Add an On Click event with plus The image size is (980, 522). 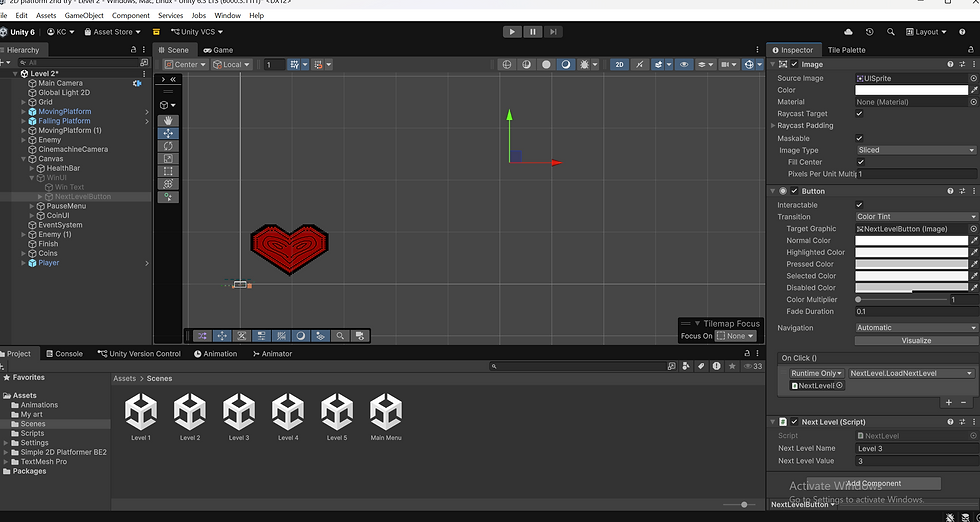coord(949,403)
